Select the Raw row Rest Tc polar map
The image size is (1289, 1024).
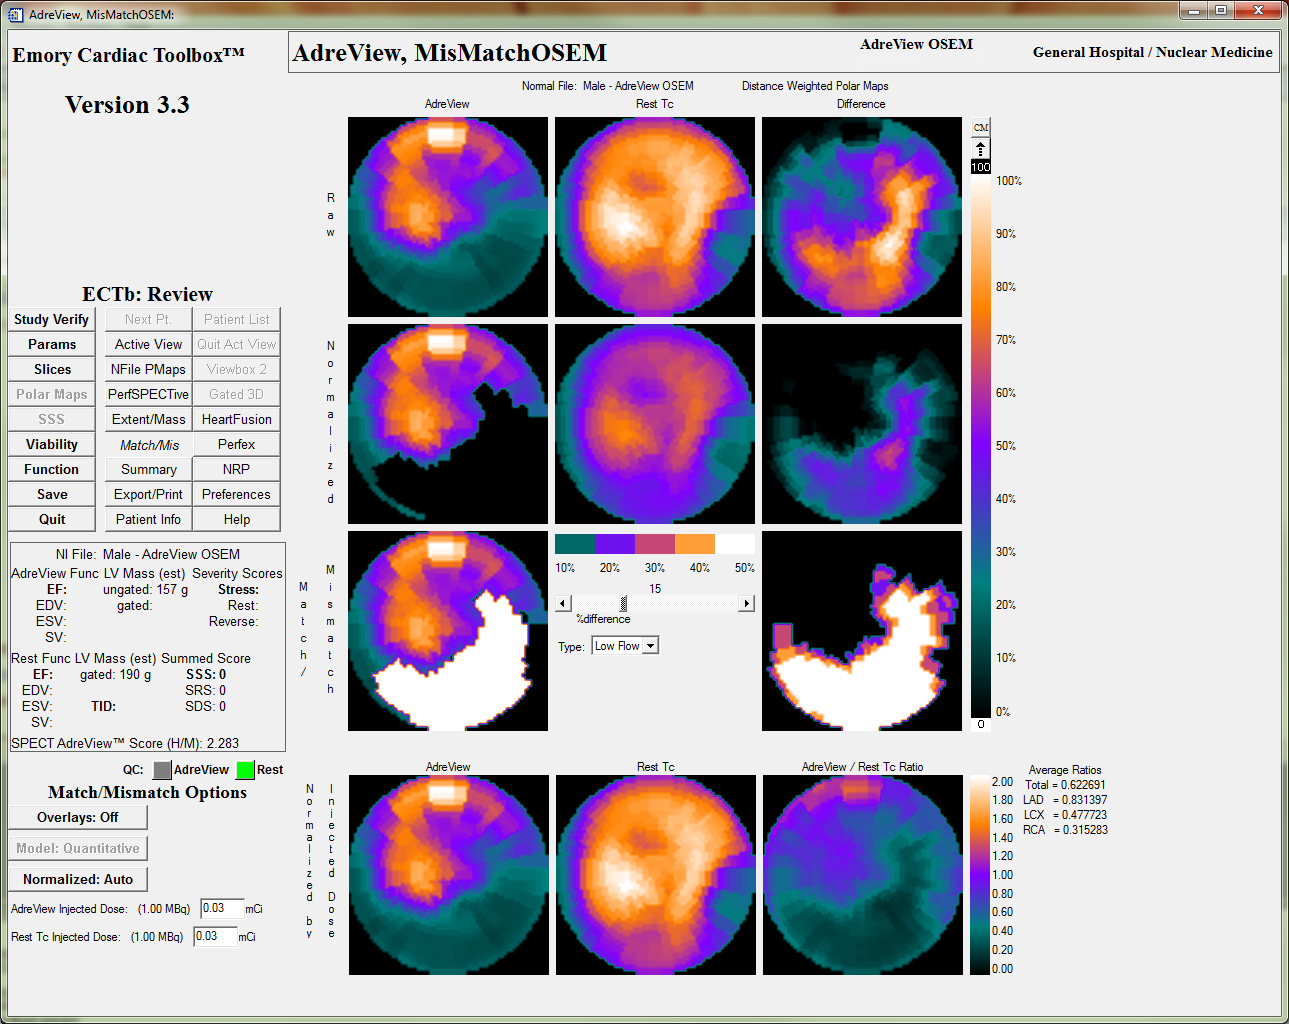point(655,217)
